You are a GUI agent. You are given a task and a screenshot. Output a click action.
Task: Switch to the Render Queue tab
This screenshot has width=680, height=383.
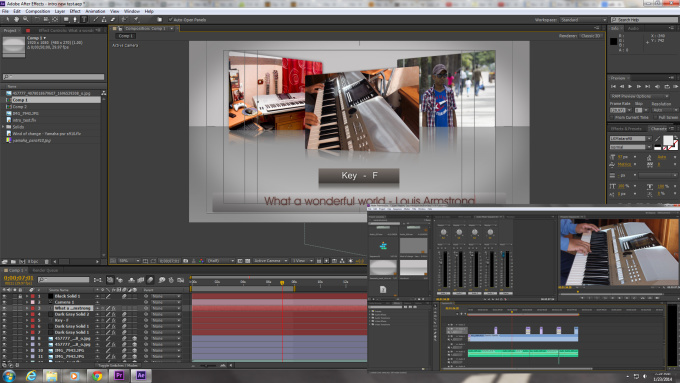[46, 270]
